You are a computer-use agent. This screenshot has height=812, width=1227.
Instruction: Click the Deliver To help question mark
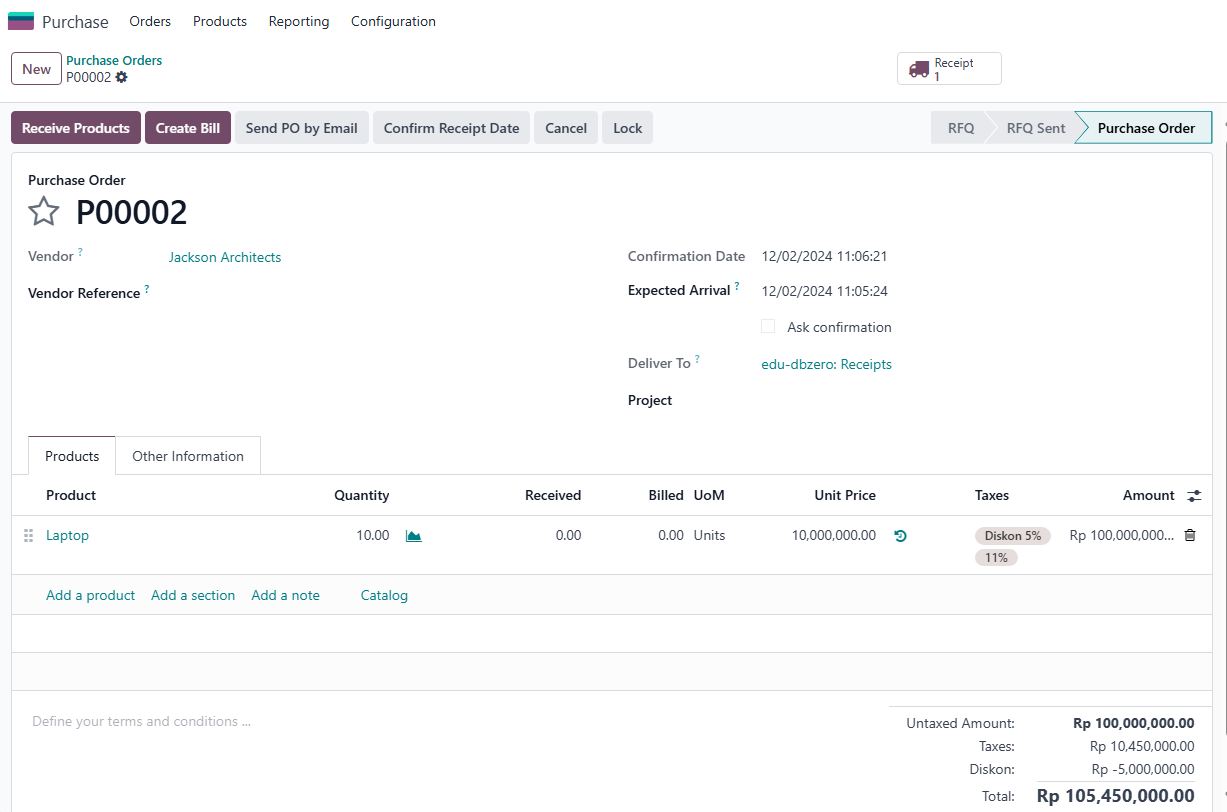coord(697,359)
